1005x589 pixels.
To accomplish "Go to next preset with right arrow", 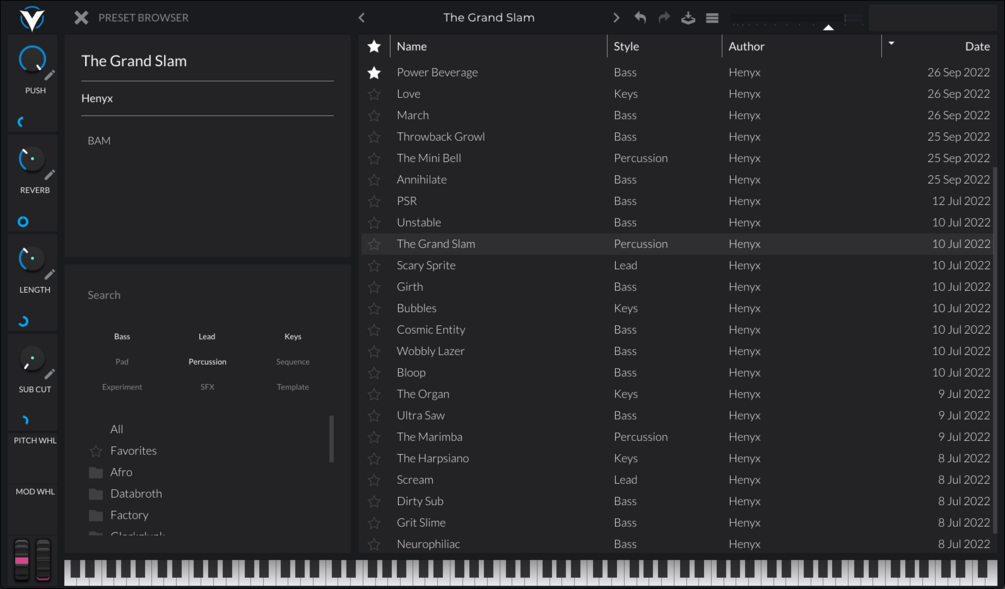I will pos(616,18).
